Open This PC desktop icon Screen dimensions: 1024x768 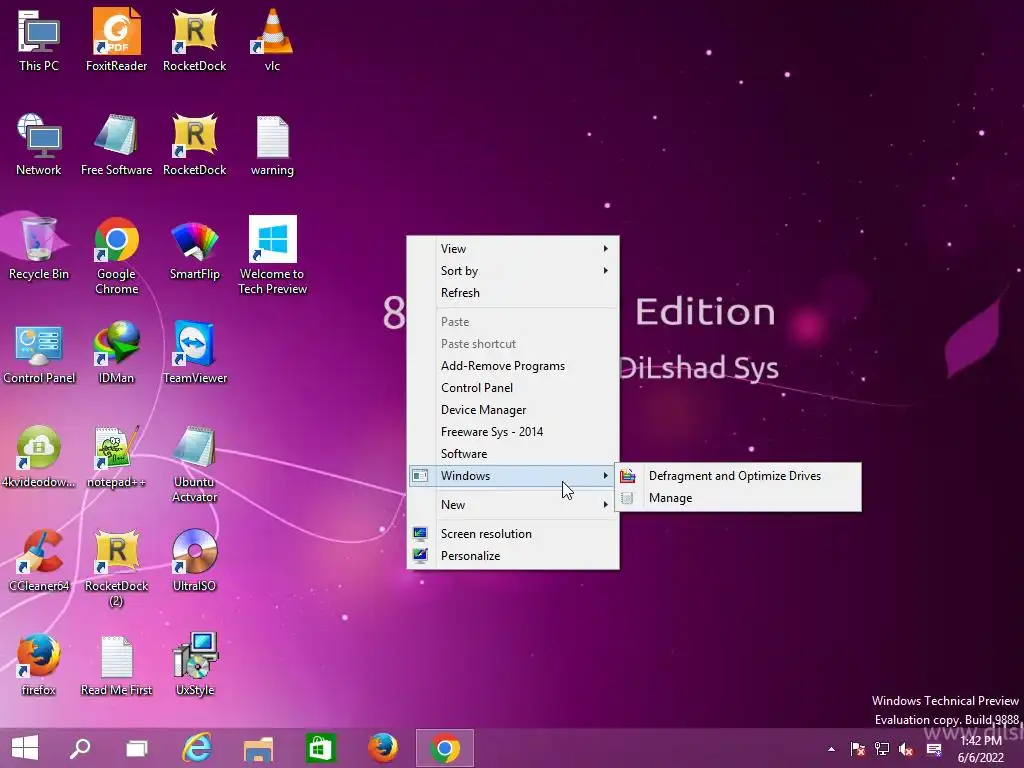39,39
